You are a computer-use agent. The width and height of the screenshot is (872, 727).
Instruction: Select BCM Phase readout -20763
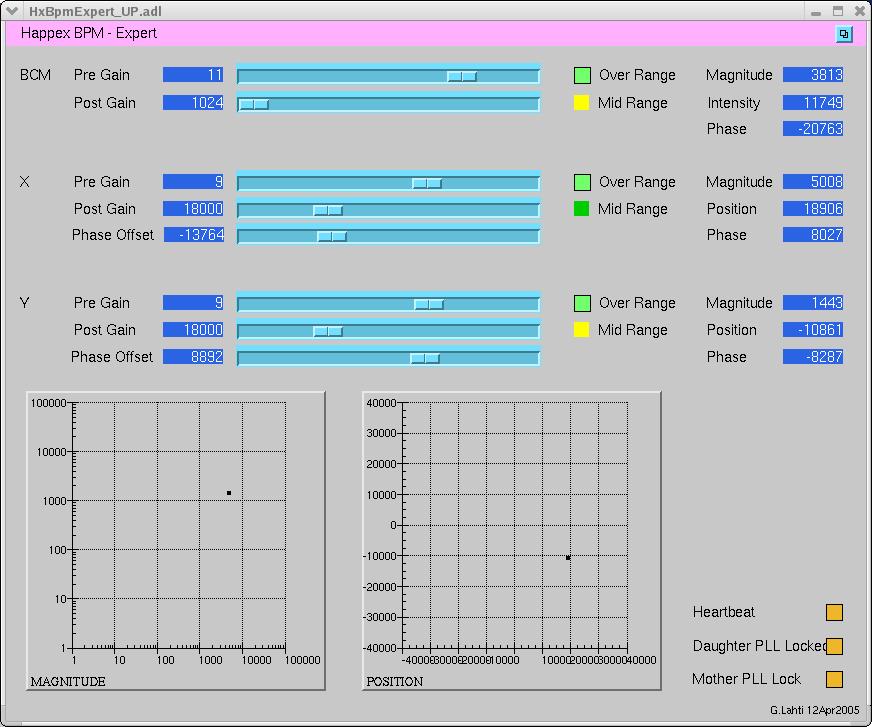813,129
